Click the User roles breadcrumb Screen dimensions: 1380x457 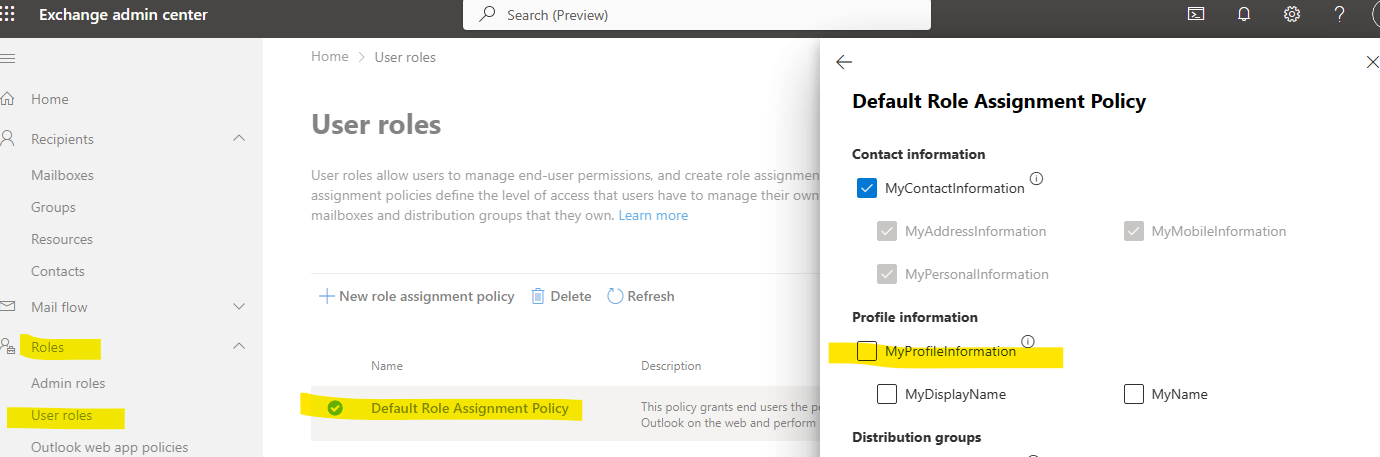coord(405,57)
